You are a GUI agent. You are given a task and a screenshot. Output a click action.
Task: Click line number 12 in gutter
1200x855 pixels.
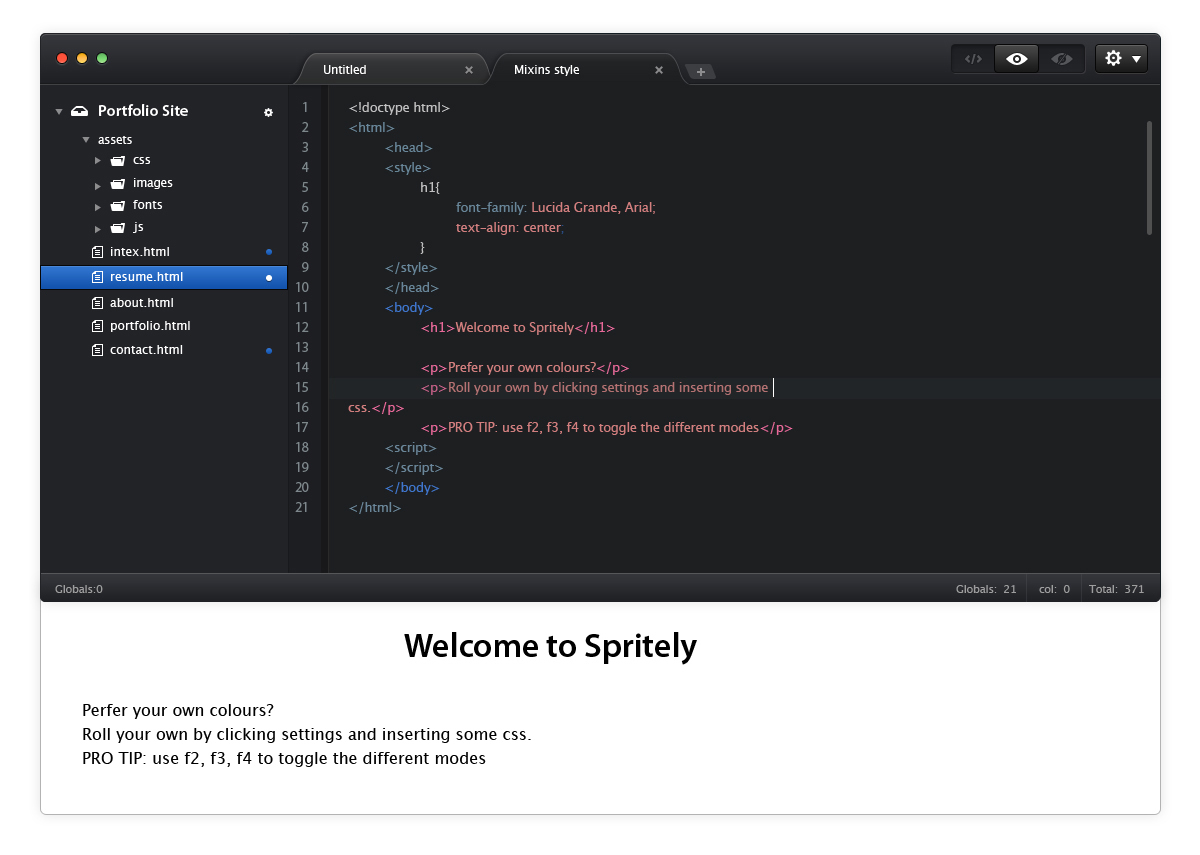pyautogui.click(x=302, y=327)
